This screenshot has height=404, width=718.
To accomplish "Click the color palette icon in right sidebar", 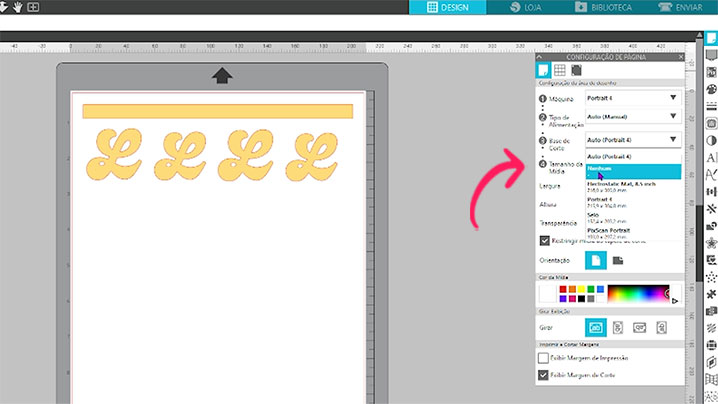I will 711,90.
